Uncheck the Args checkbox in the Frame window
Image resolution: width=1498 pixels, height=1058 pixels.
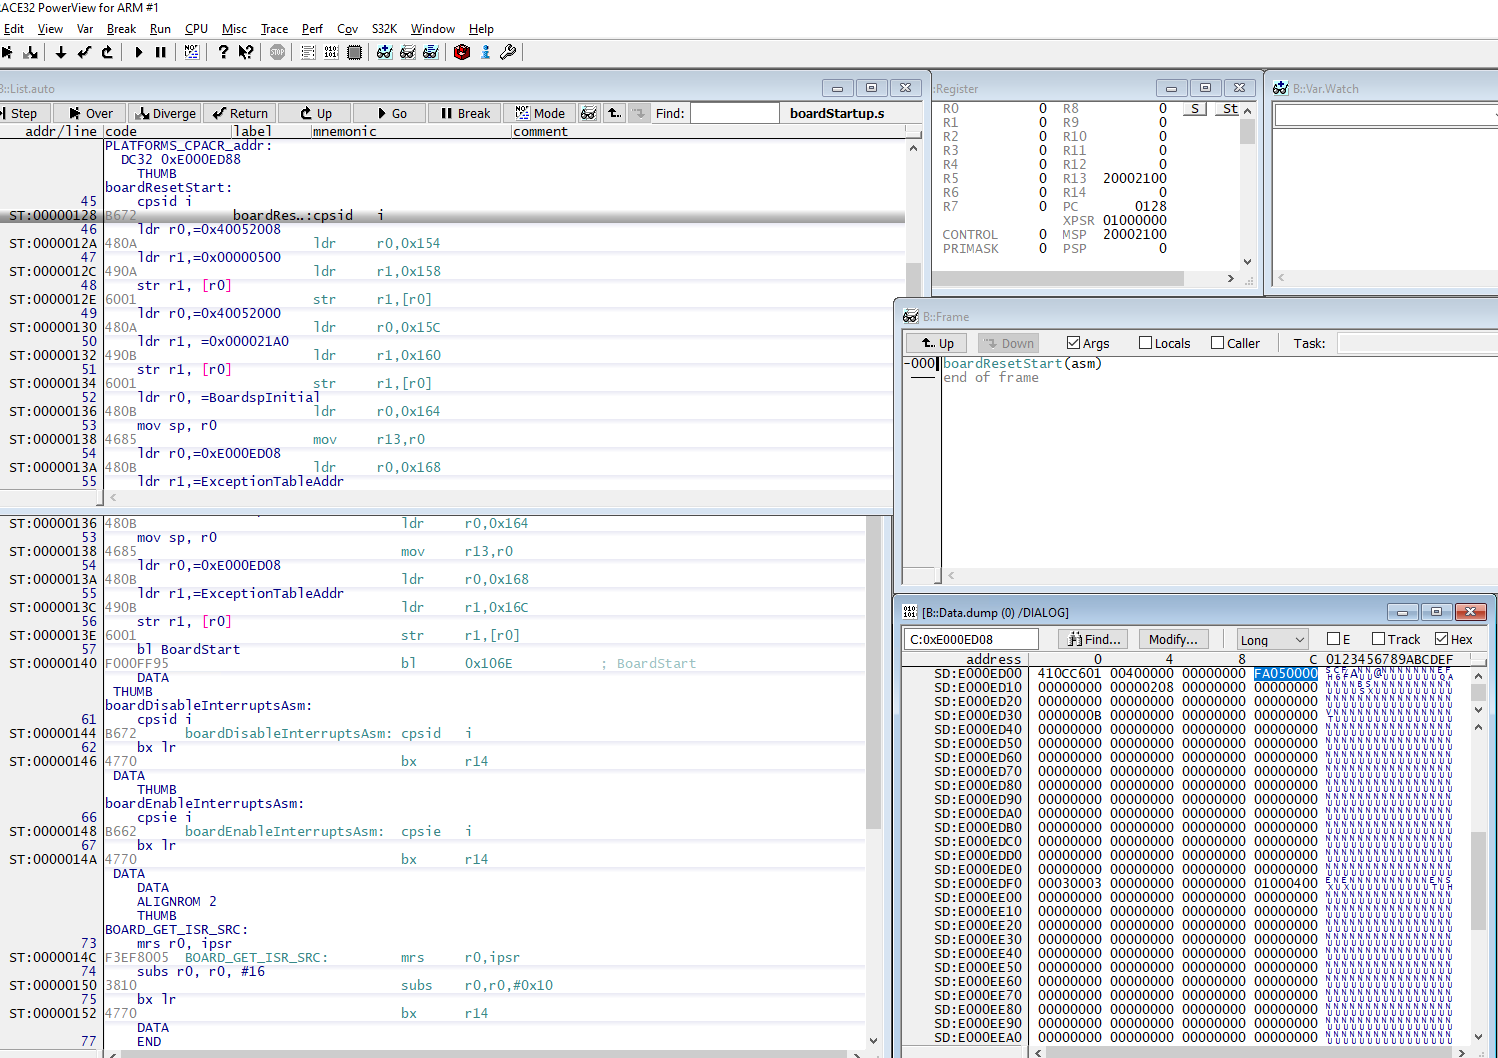(1071, 342)
